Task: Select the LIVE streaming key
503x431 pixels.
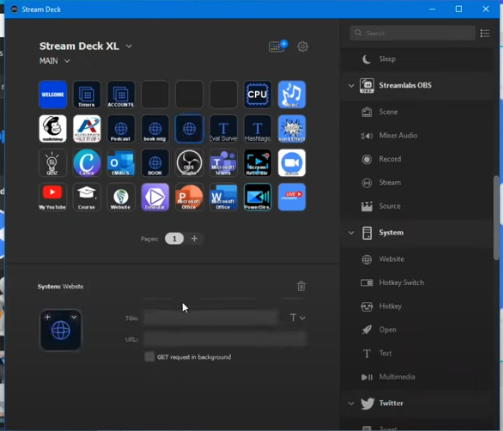Action: pos(292,197)
